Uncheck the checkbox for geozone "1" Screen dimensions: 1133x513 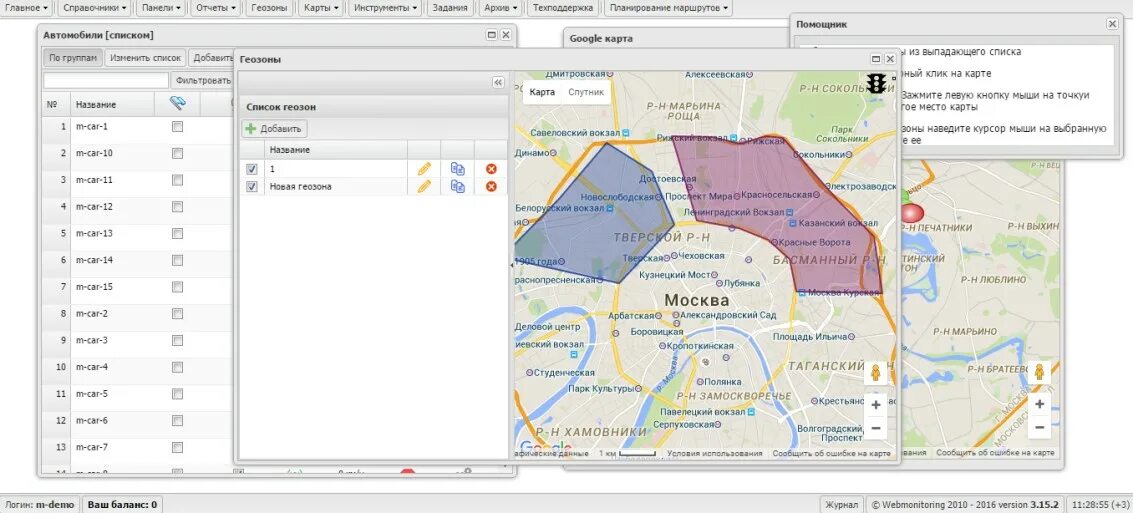point(251,168)
